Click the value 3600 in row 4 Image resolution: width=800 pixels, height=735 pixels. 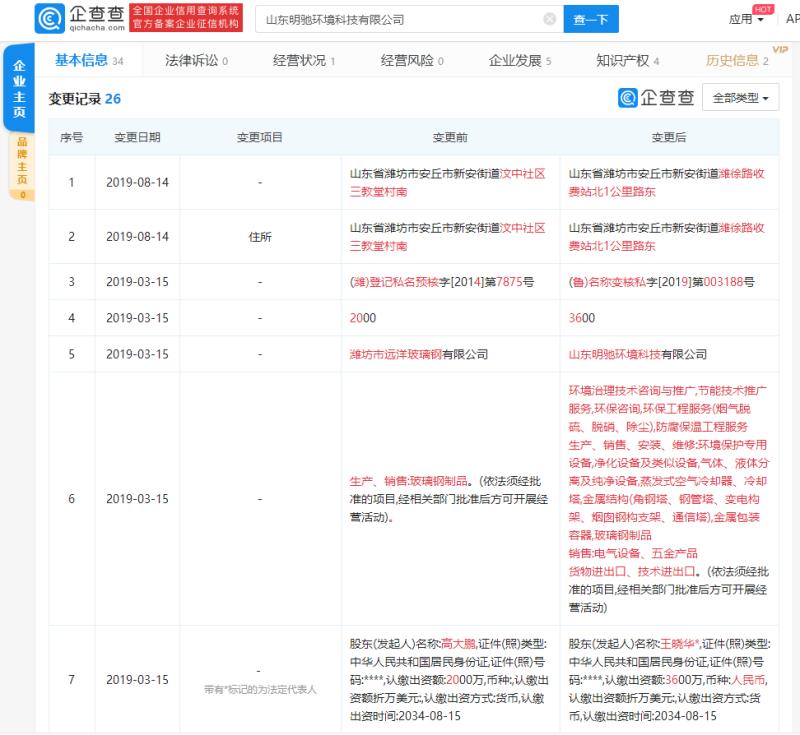tap(582, 318)
